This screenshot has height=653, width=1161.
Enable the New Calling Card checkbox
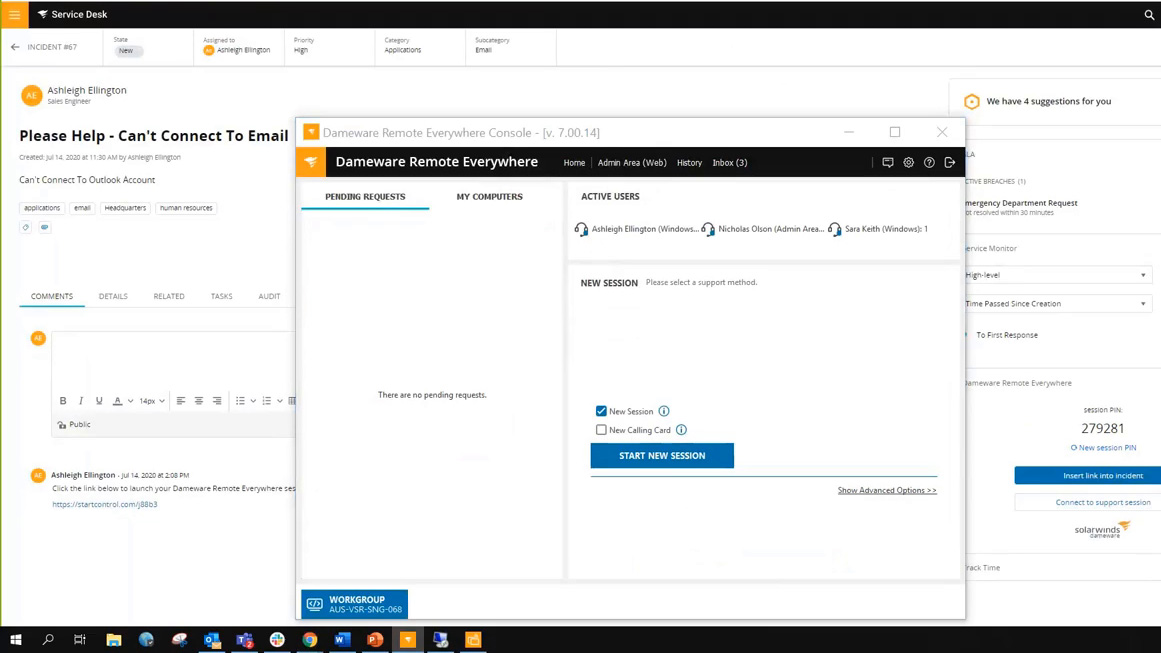coord(601,429)
